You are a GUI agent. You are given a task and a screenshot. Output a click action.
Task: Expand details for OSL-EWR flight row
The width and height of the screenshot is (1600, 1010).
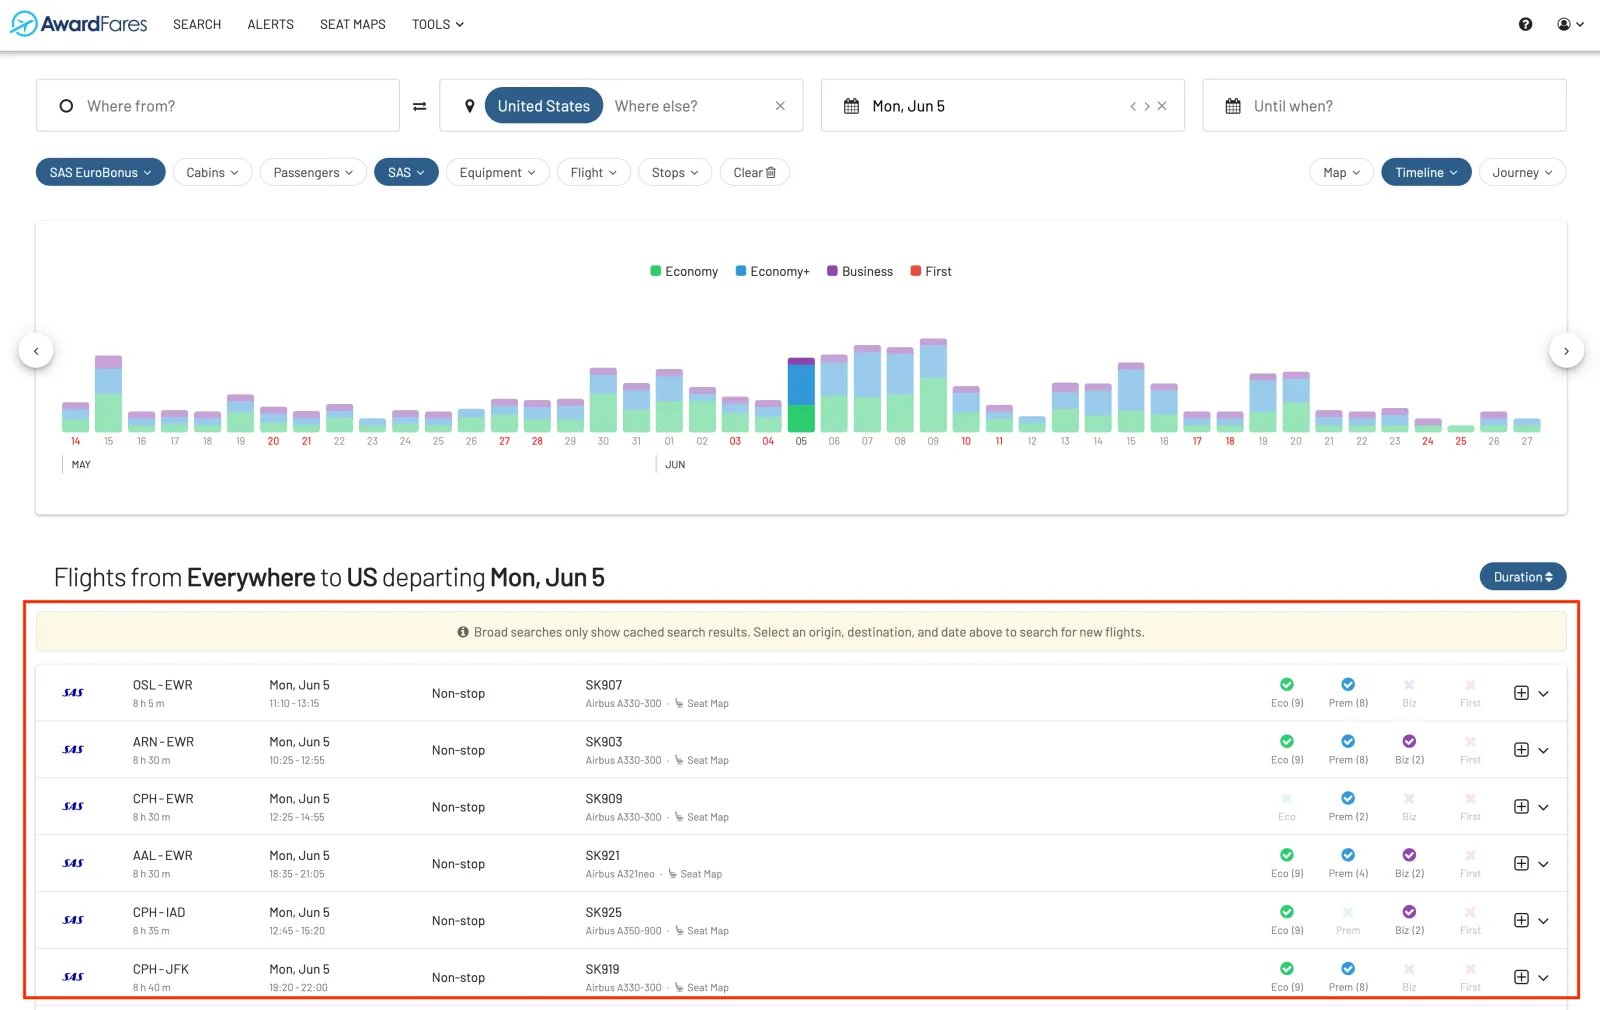(x=1543, y=693)
